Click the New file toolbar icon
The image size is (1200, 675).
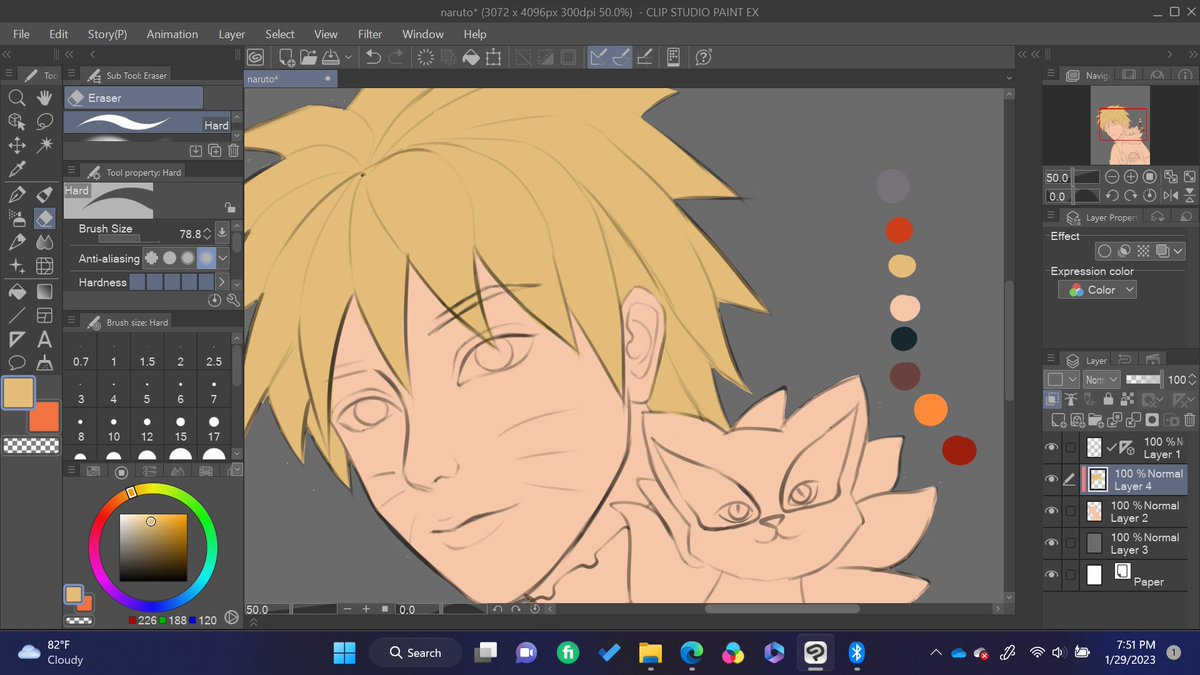point(287,58)
